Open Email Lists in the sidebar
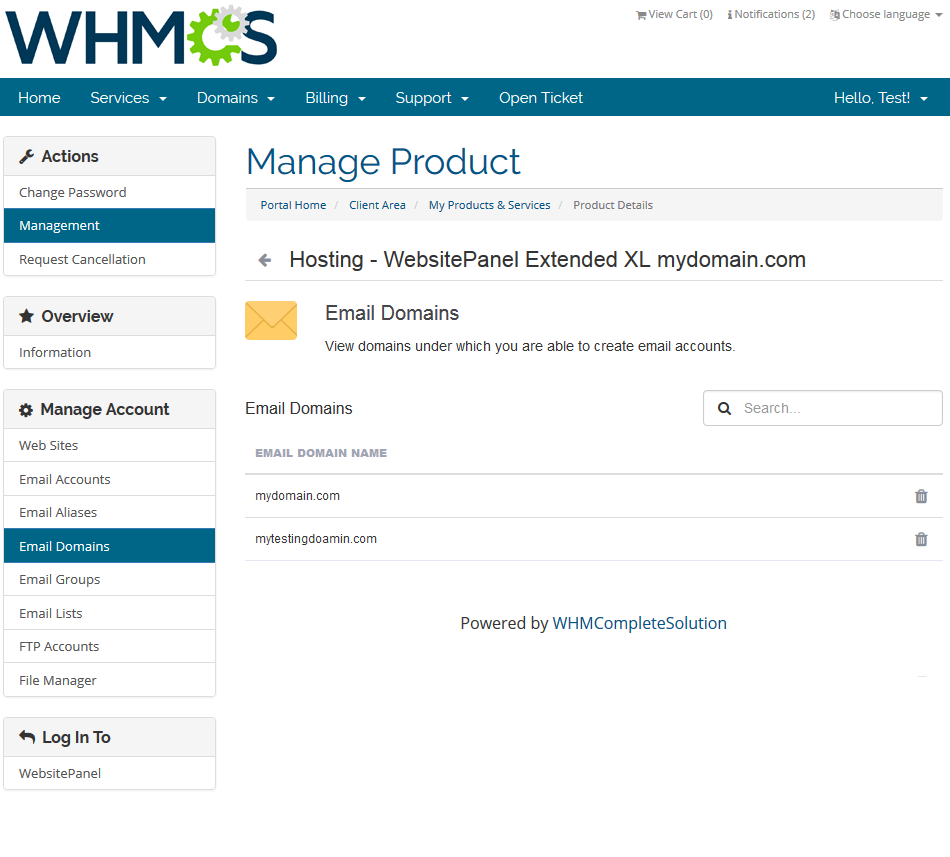This screenshot has width=950, height=857. (x=109, y=614)
